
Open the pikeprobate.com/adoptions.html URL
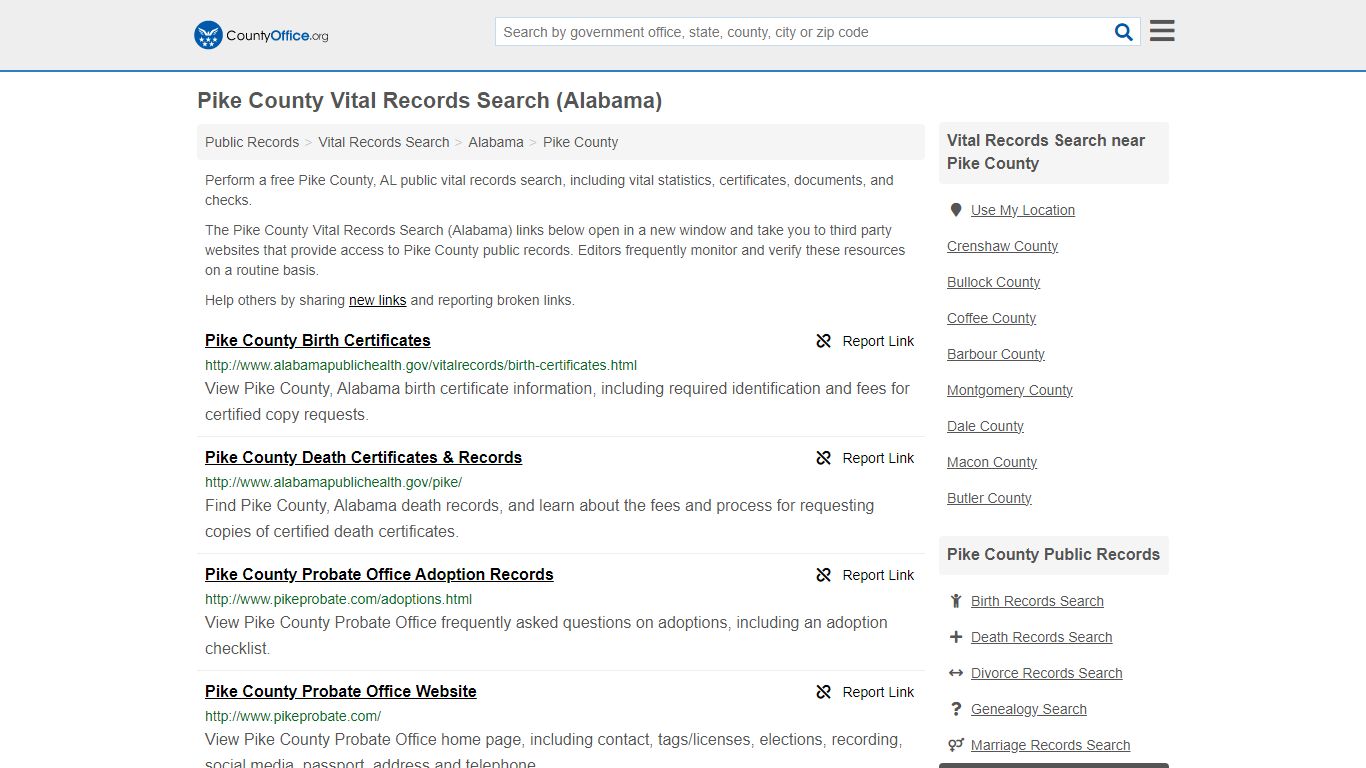tap(338, 599)
